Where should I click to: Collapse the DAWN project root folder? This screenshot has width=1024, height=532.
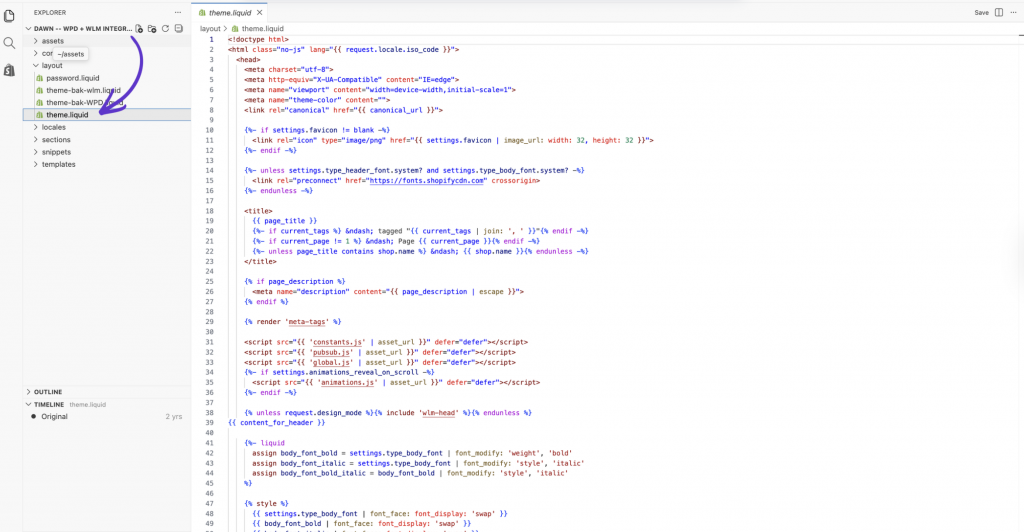click(x=29, y=29)
